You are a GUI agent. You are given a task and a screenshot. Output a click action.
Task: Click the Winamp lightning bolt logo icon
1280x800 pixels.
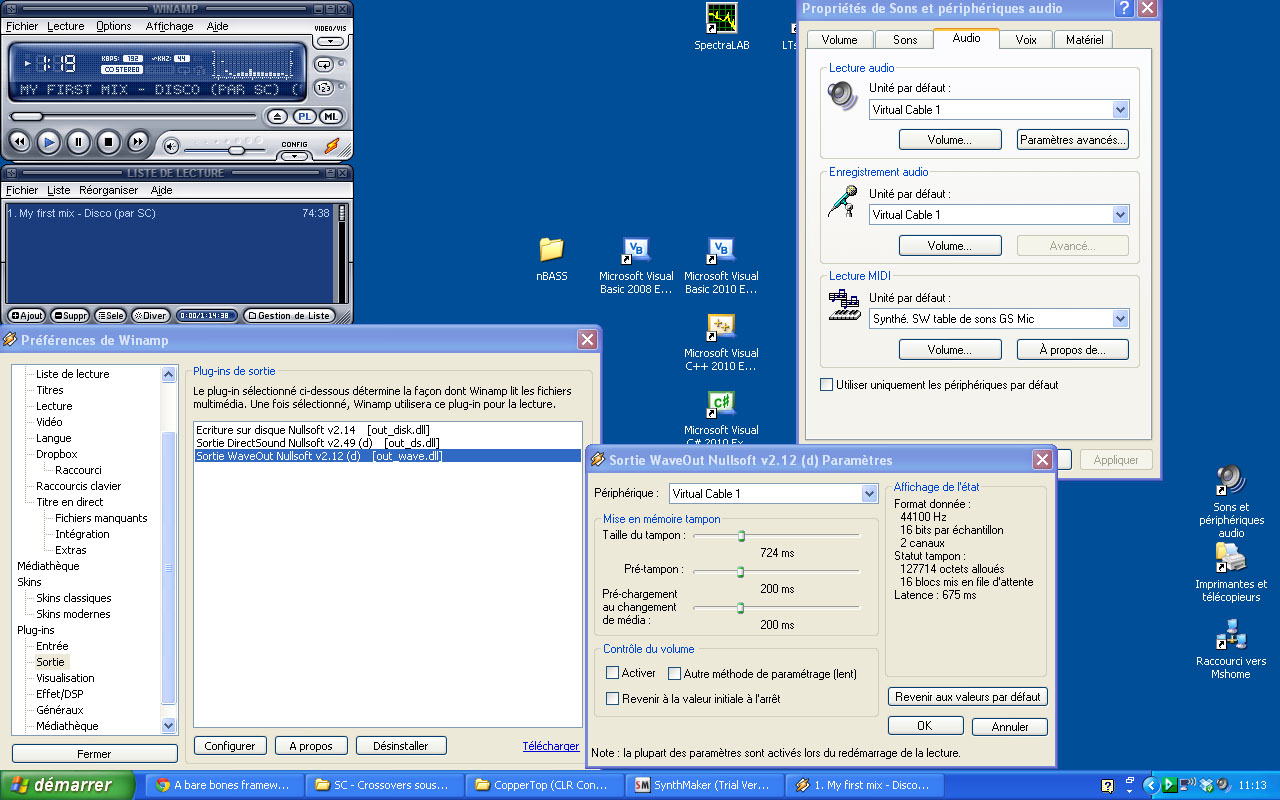pos(332,146)
